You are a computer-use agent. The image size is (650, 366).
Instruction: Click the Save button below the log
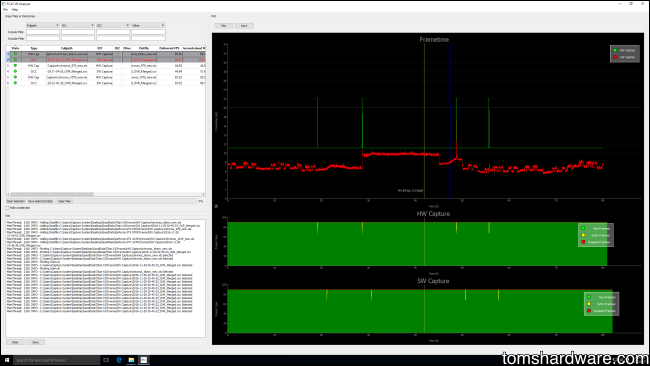(x=35, y=342)
